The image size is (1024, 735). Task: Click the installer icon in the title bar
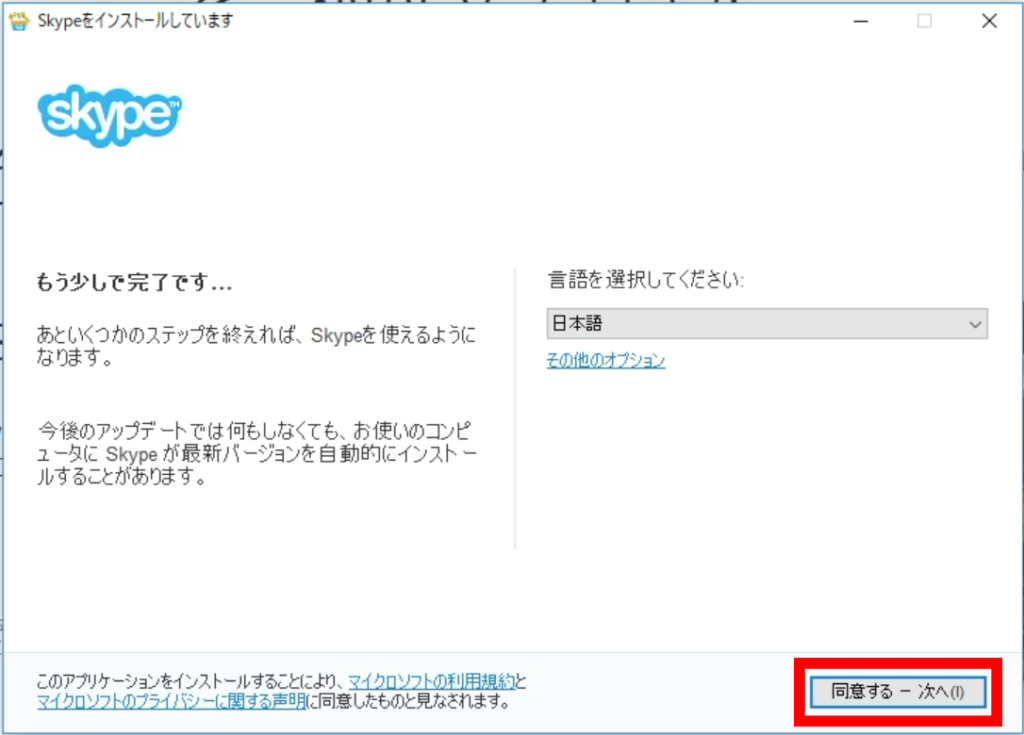(x=19, y=21)
